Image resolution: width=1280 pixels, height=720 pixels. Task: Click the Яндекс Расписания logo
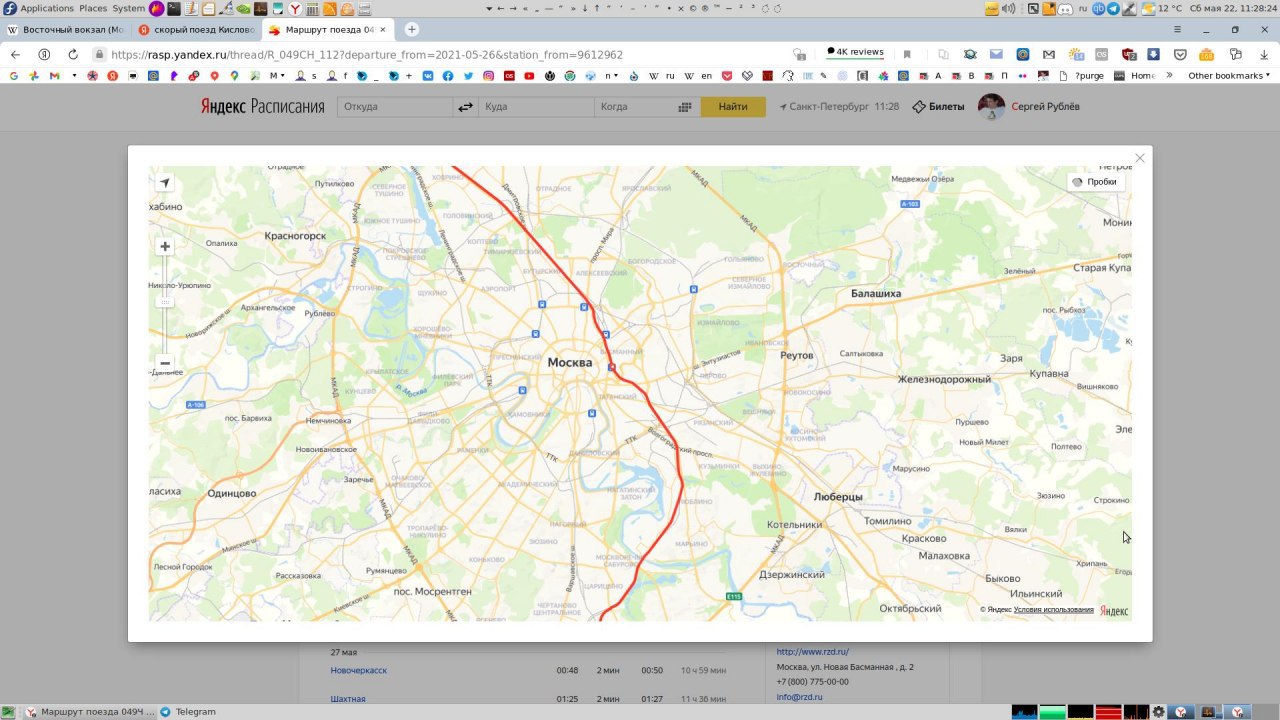(x=262, y=107)
